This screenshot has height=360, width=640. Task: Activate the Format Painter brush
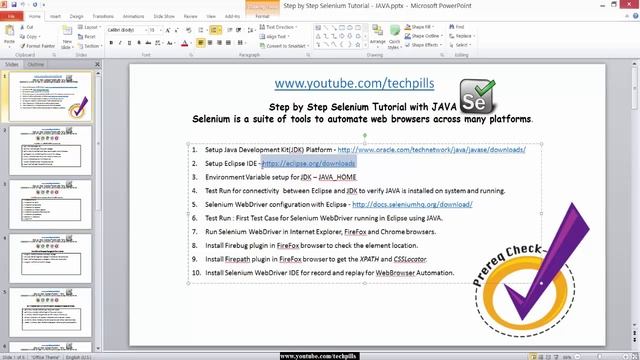pyautogui.click(x=38, y=46)
